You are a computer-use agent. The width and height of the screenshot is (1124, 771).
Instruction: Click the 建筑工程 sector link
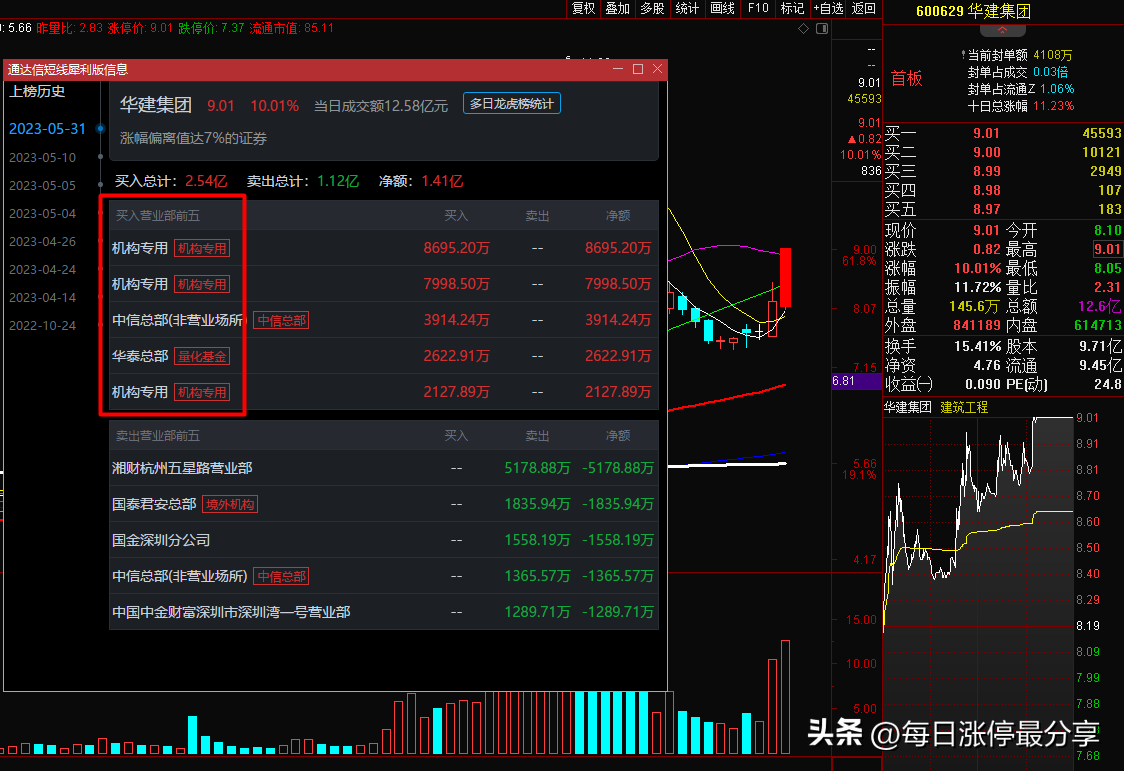coord(963,407)
